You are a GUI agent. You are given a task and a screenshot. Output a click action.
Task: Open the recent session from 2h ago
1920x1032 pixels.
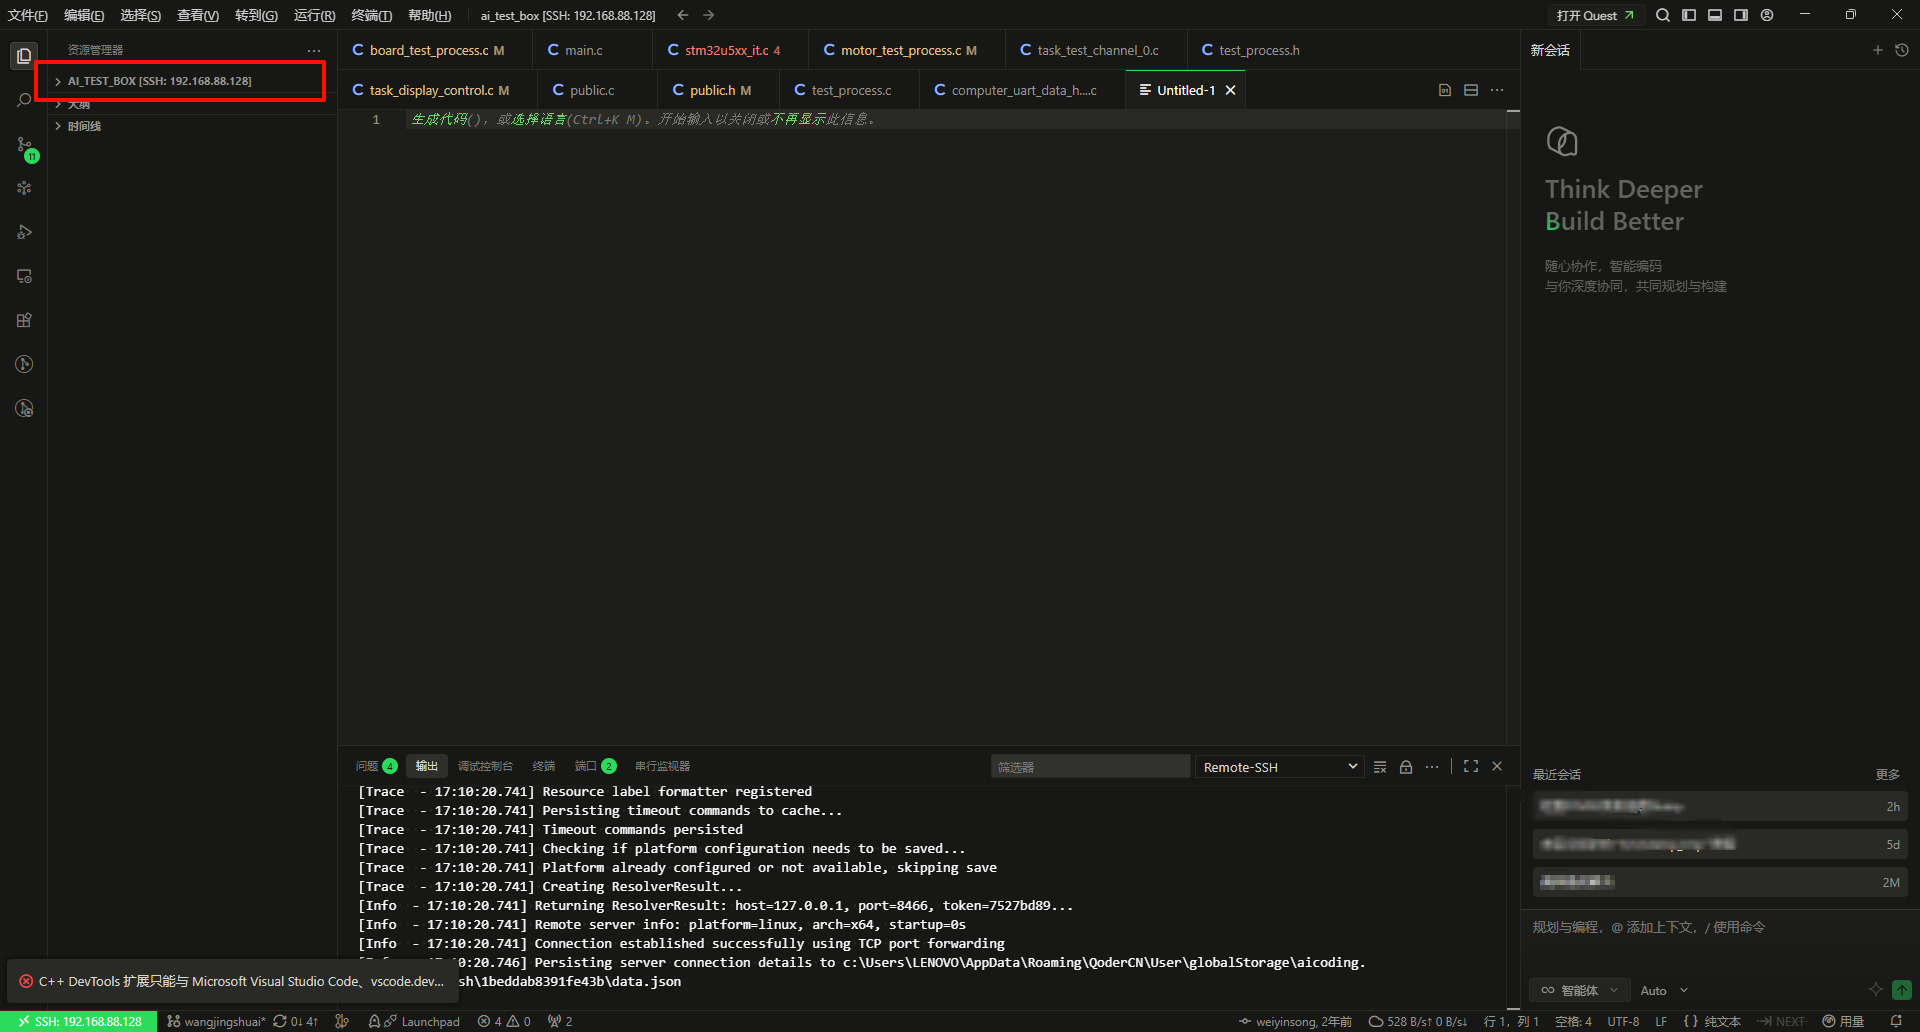[1720, 807]
